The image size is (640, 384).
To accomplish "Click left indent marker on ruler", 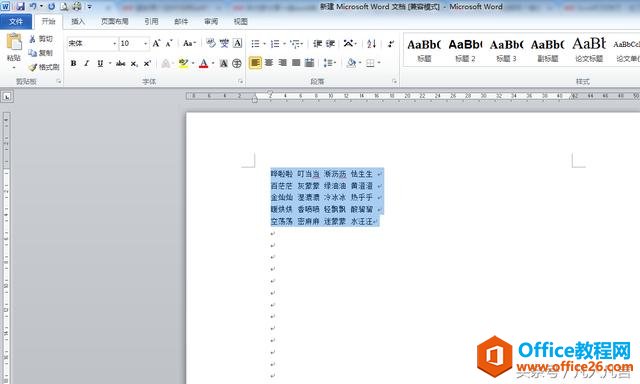I will tap(255, 99).
